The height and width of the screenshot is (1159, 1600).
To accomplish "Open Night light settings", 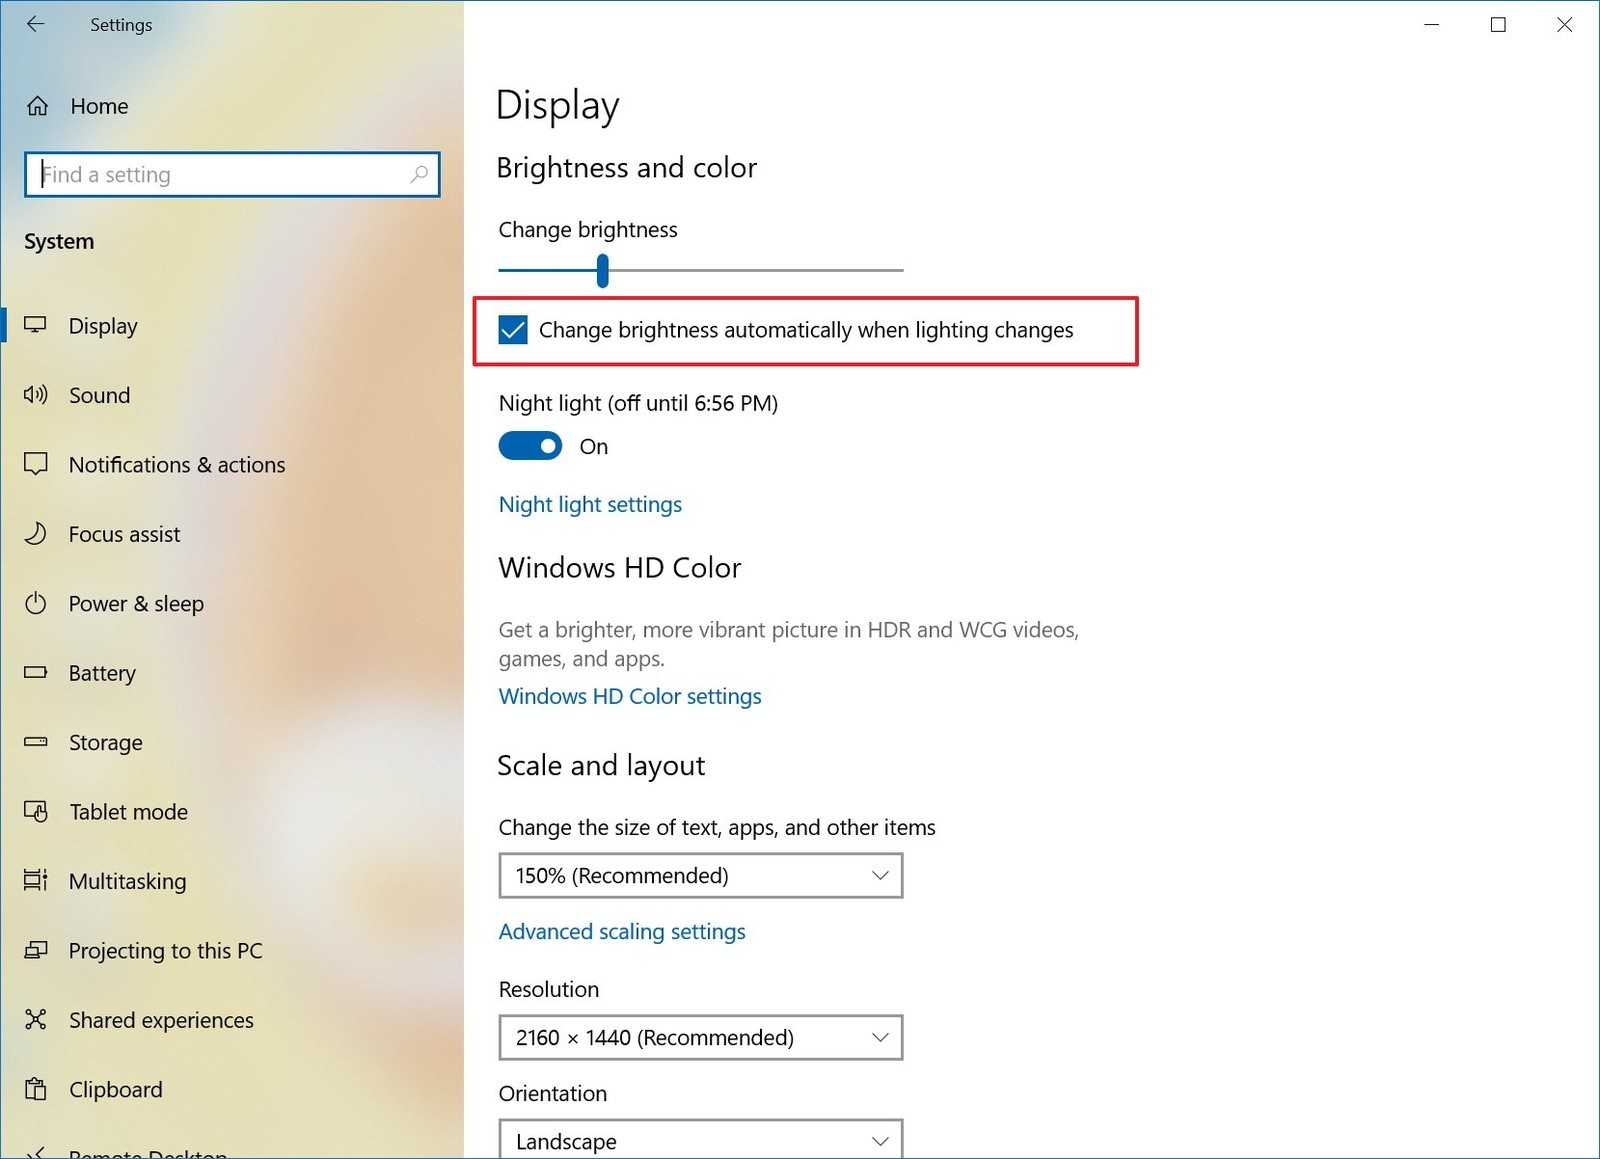I will point(590,504).
